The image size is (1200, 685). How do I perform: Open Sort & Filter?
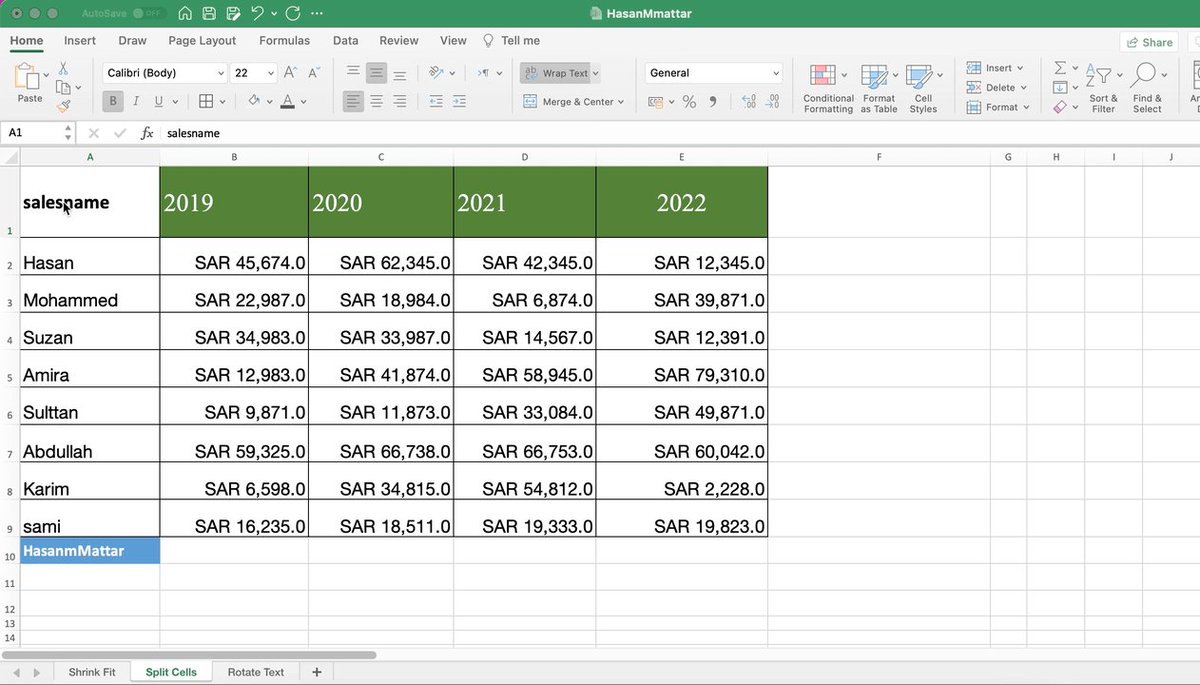1103,89
